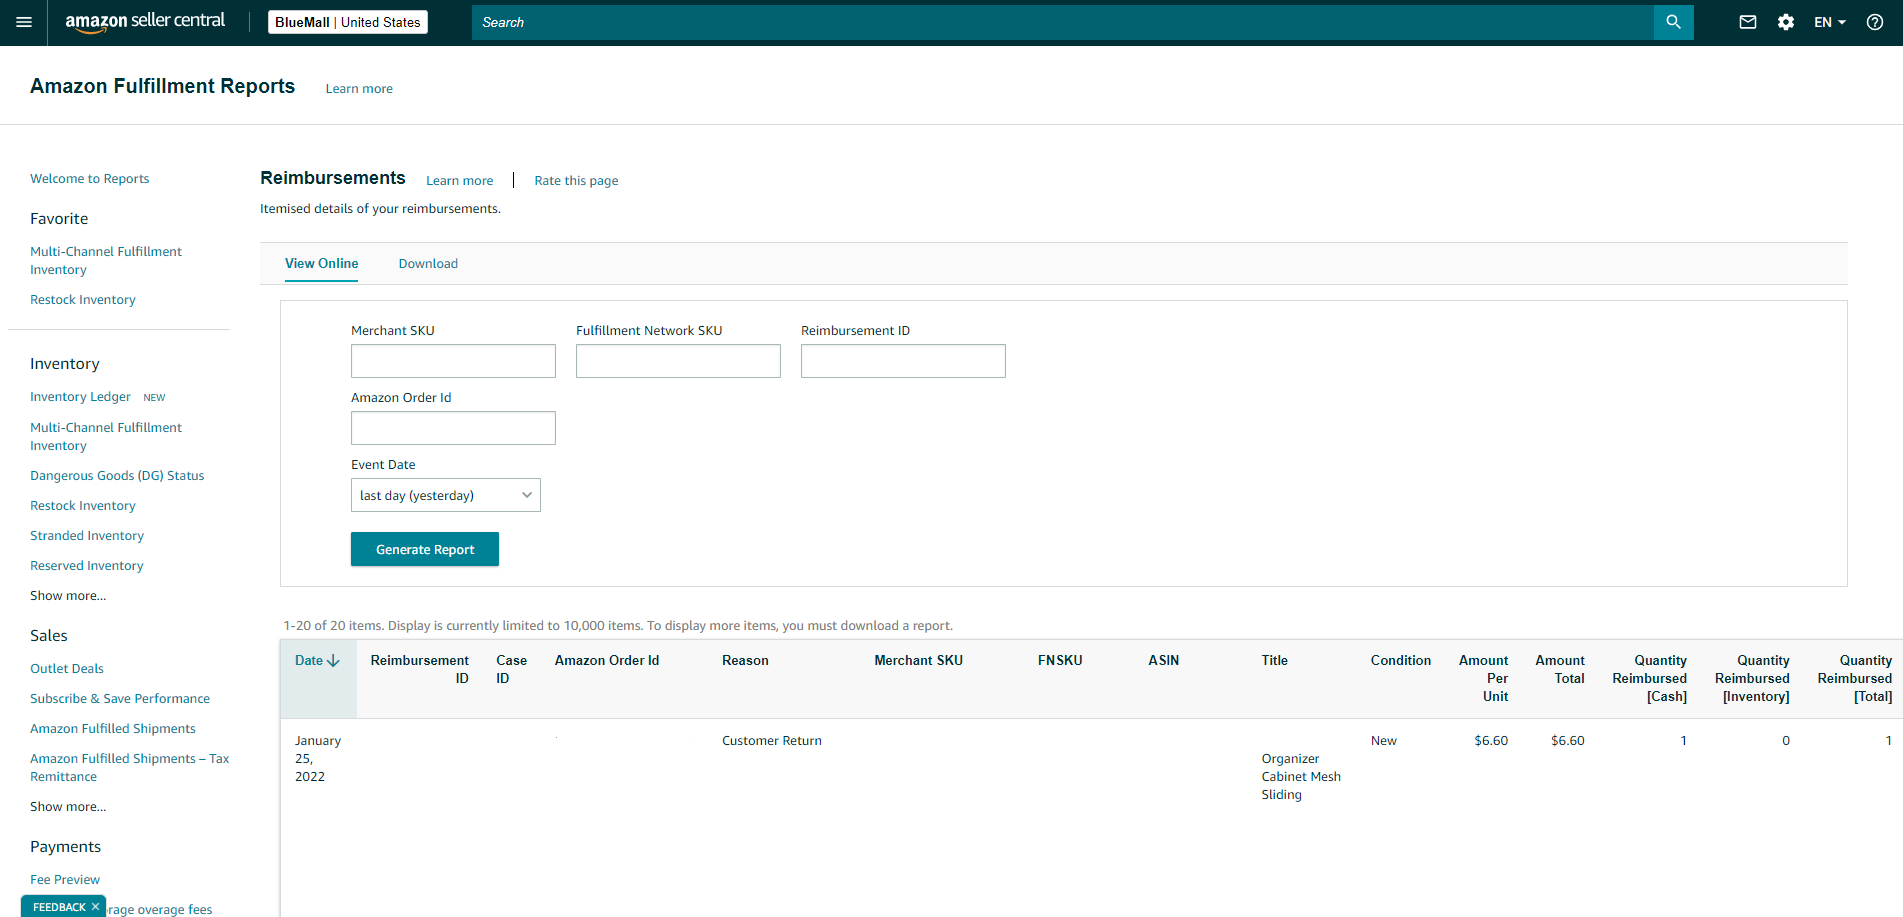Screen dimensions: 1903x917
Task: Close the Feedback widget
Action: (x=95, y=907)
